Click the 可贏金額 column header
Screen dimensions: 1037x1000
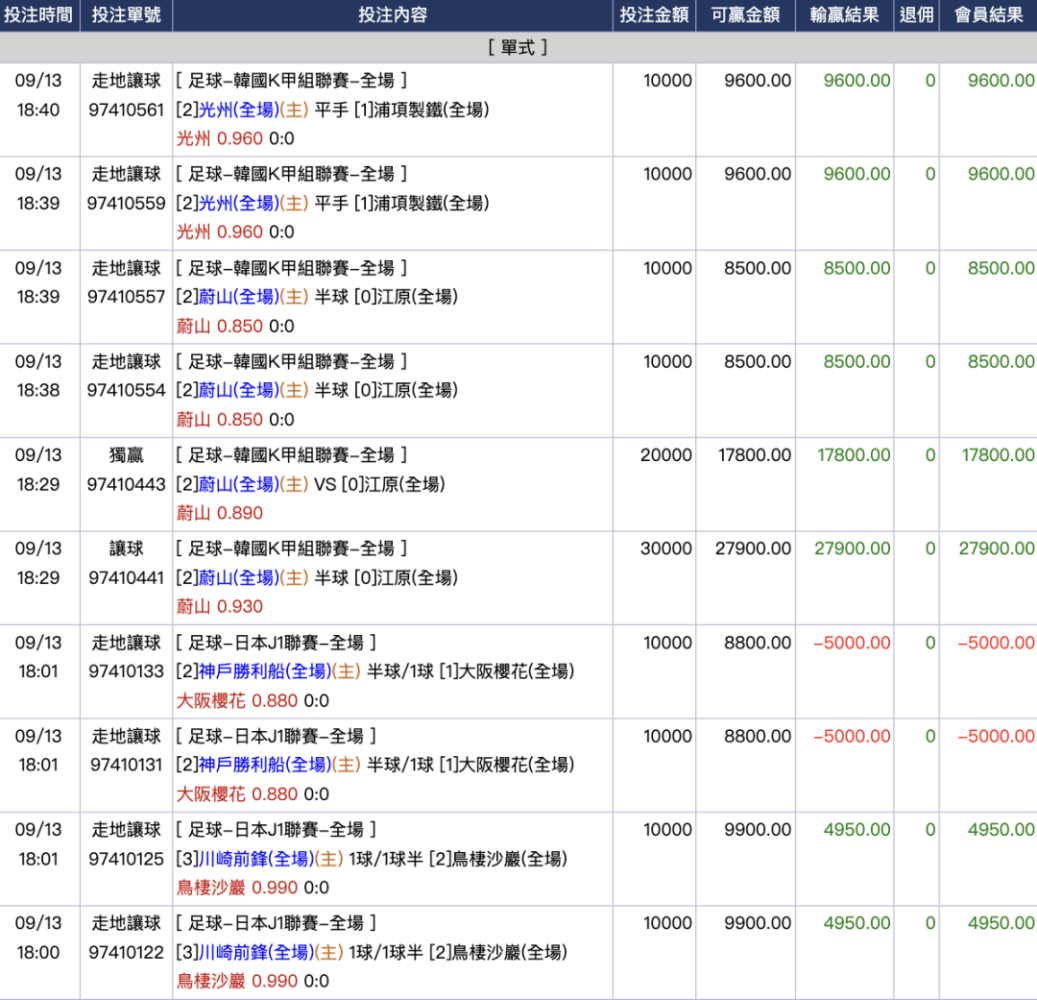coord(745,15)
